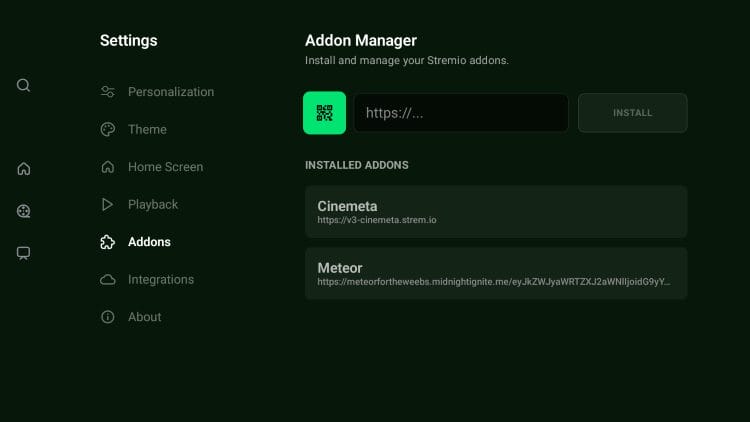Click the Integrations cloud icon
The width and height of the screenshot is (750, 422).
(108, 279)
